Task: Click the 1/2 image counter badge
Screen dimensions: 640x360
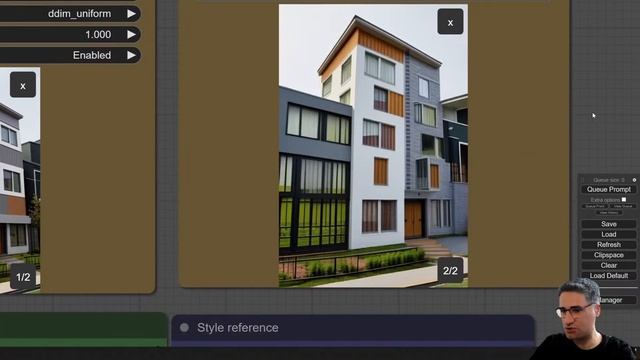Action: pyautogui.click(x=23, y=277)
